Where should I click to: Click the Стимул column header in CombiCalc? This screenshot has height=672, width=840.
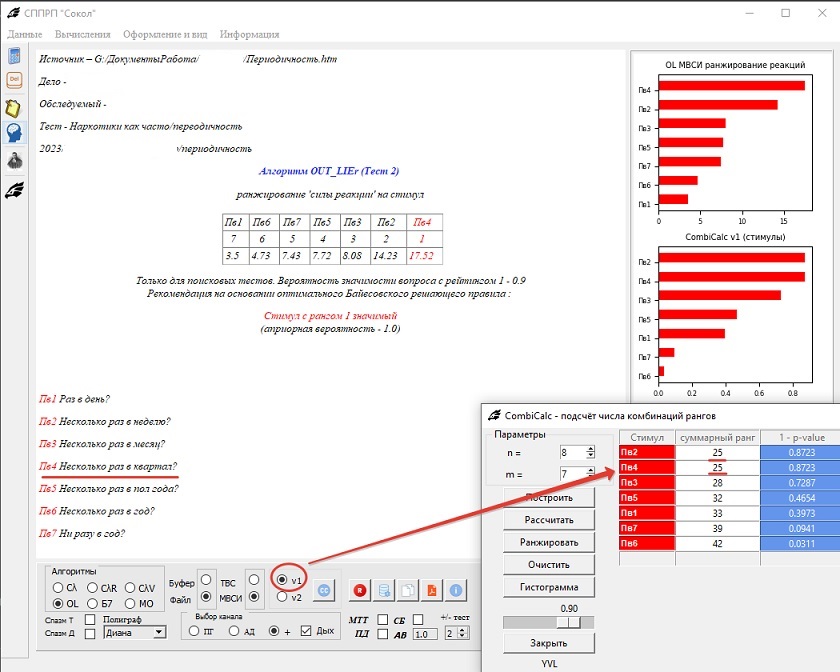click(x=647, y=437)
